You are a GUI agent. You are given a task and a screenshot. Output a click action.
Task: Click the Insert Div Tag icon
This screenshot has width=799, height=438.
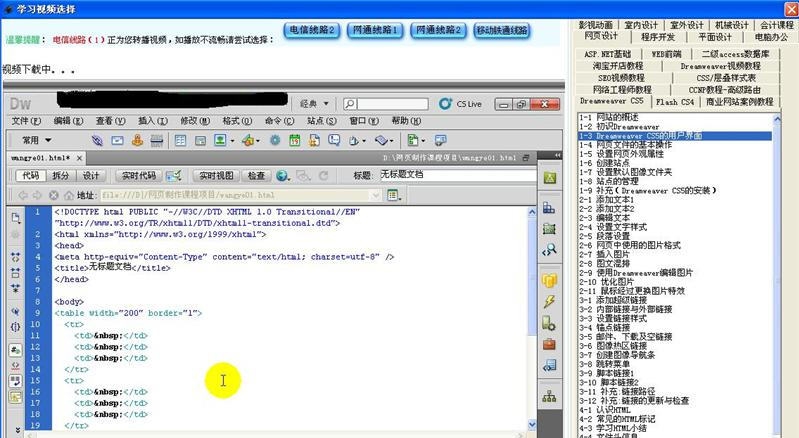pos(200,140)
